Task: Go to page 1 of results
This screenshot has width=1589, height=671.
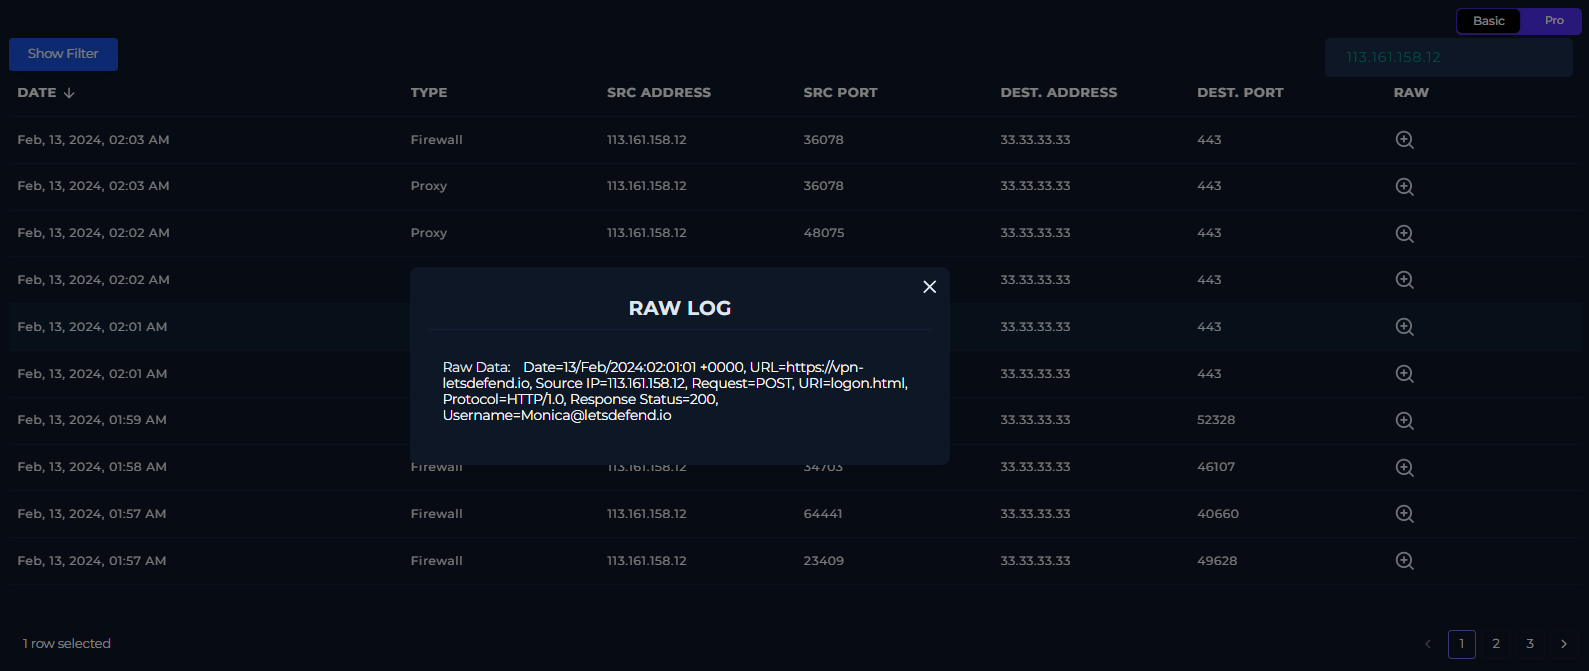Action: click(1461, 644)
